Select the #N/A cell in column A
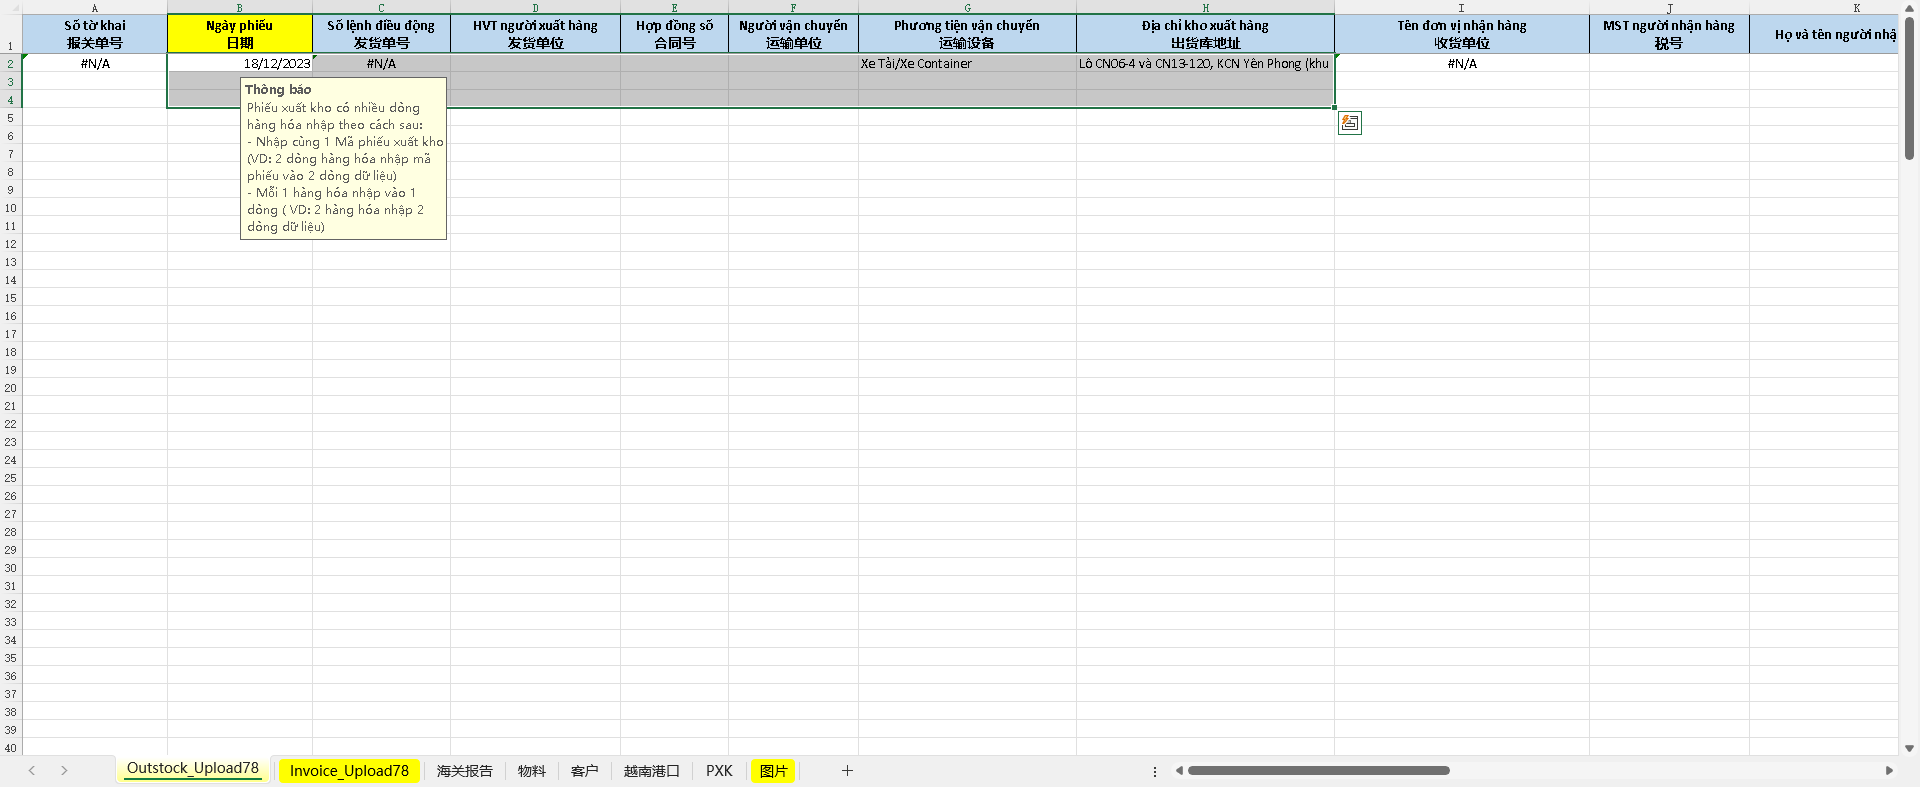 (95, 63)
